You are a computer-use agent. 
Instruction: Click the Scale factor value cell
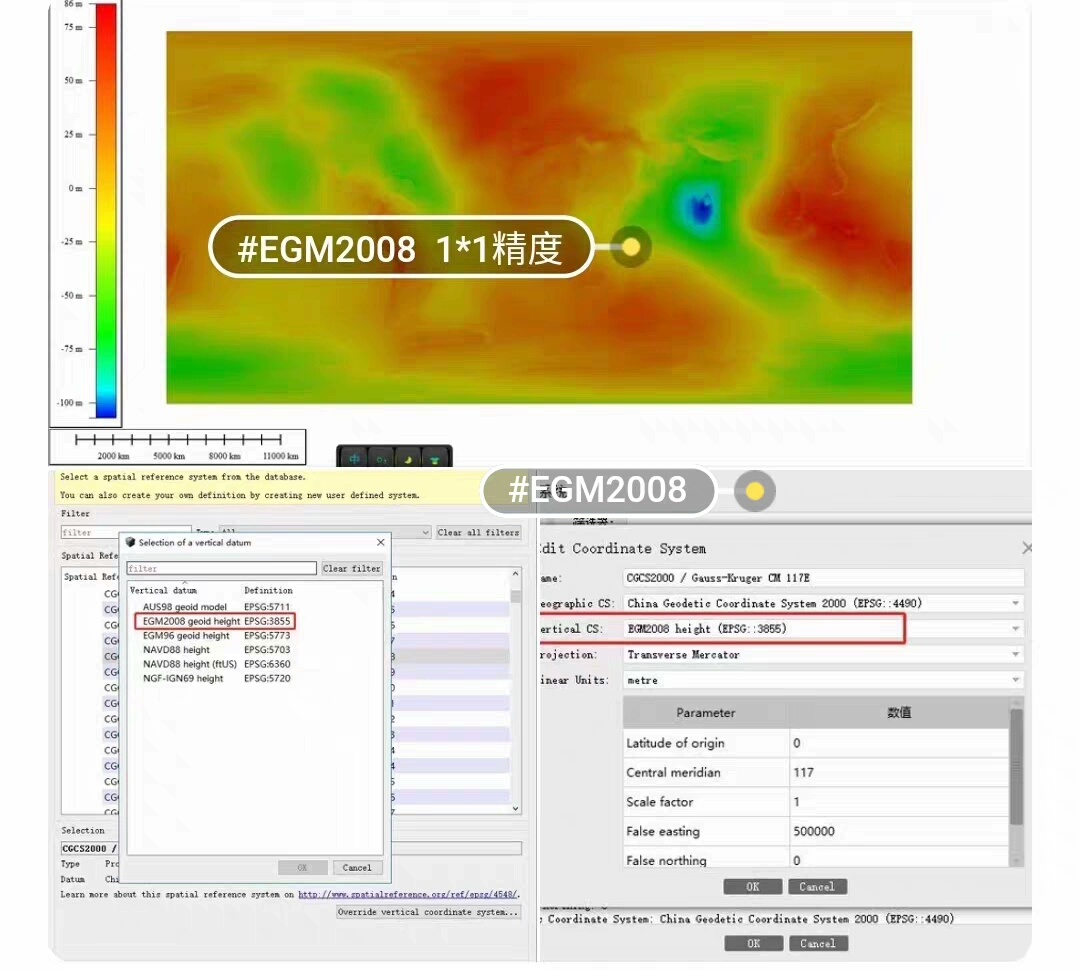click(899, 802)
